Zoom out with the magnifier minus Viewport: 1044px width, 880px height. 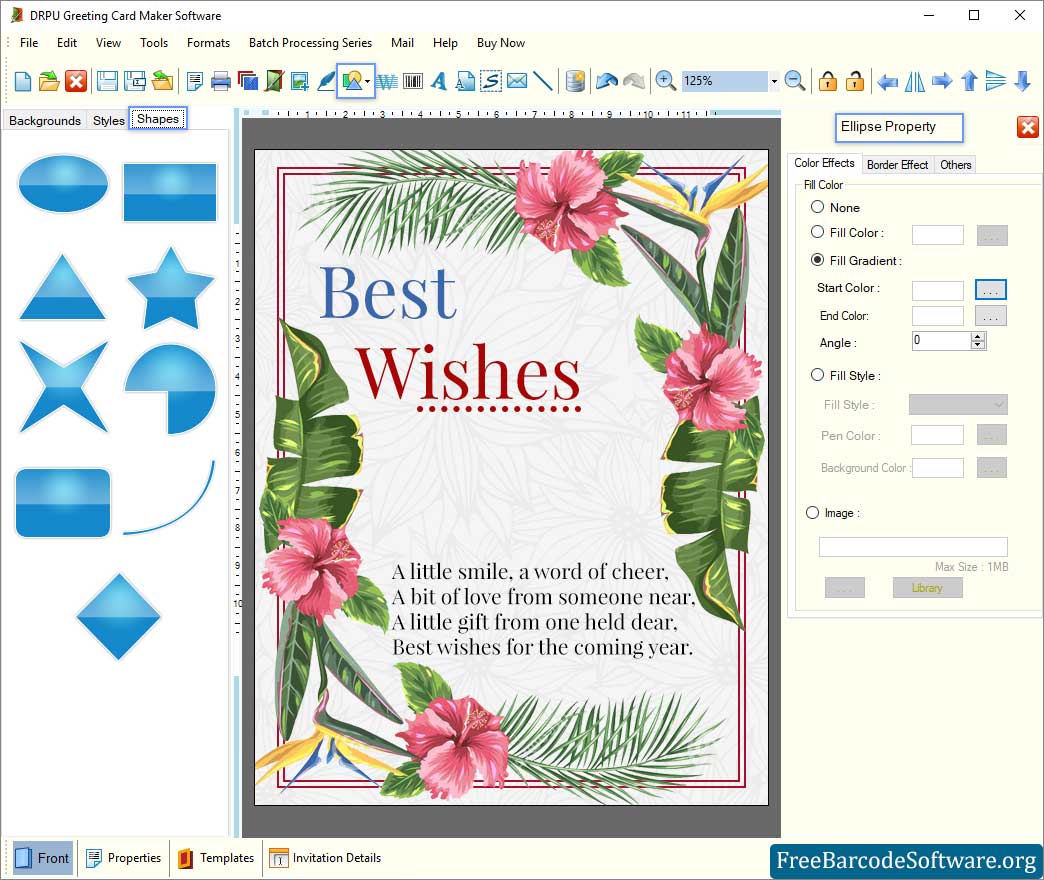pos(794,81)
